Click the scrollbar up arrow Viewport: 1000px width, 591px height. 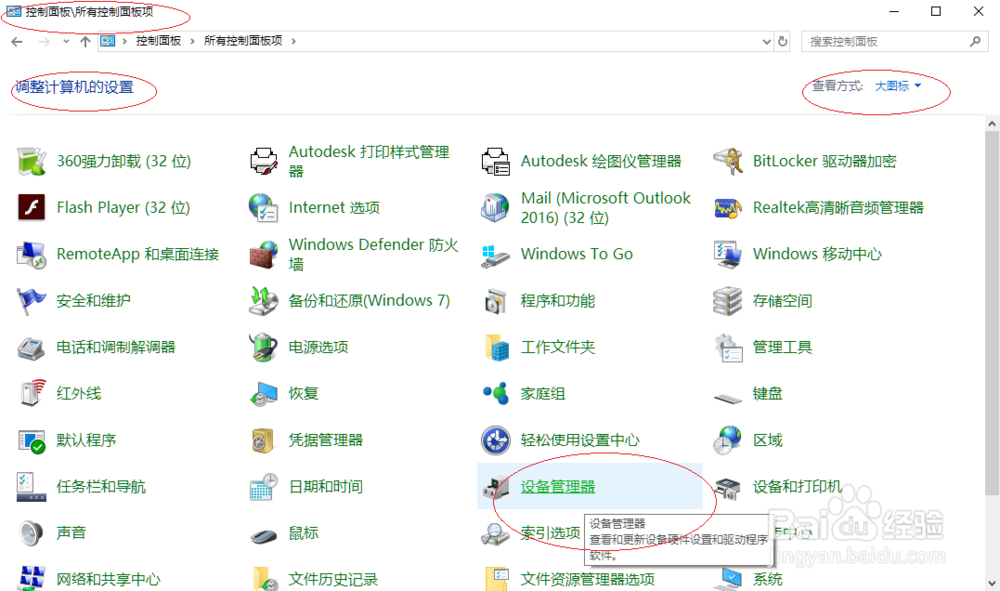[x=992, y=124]
